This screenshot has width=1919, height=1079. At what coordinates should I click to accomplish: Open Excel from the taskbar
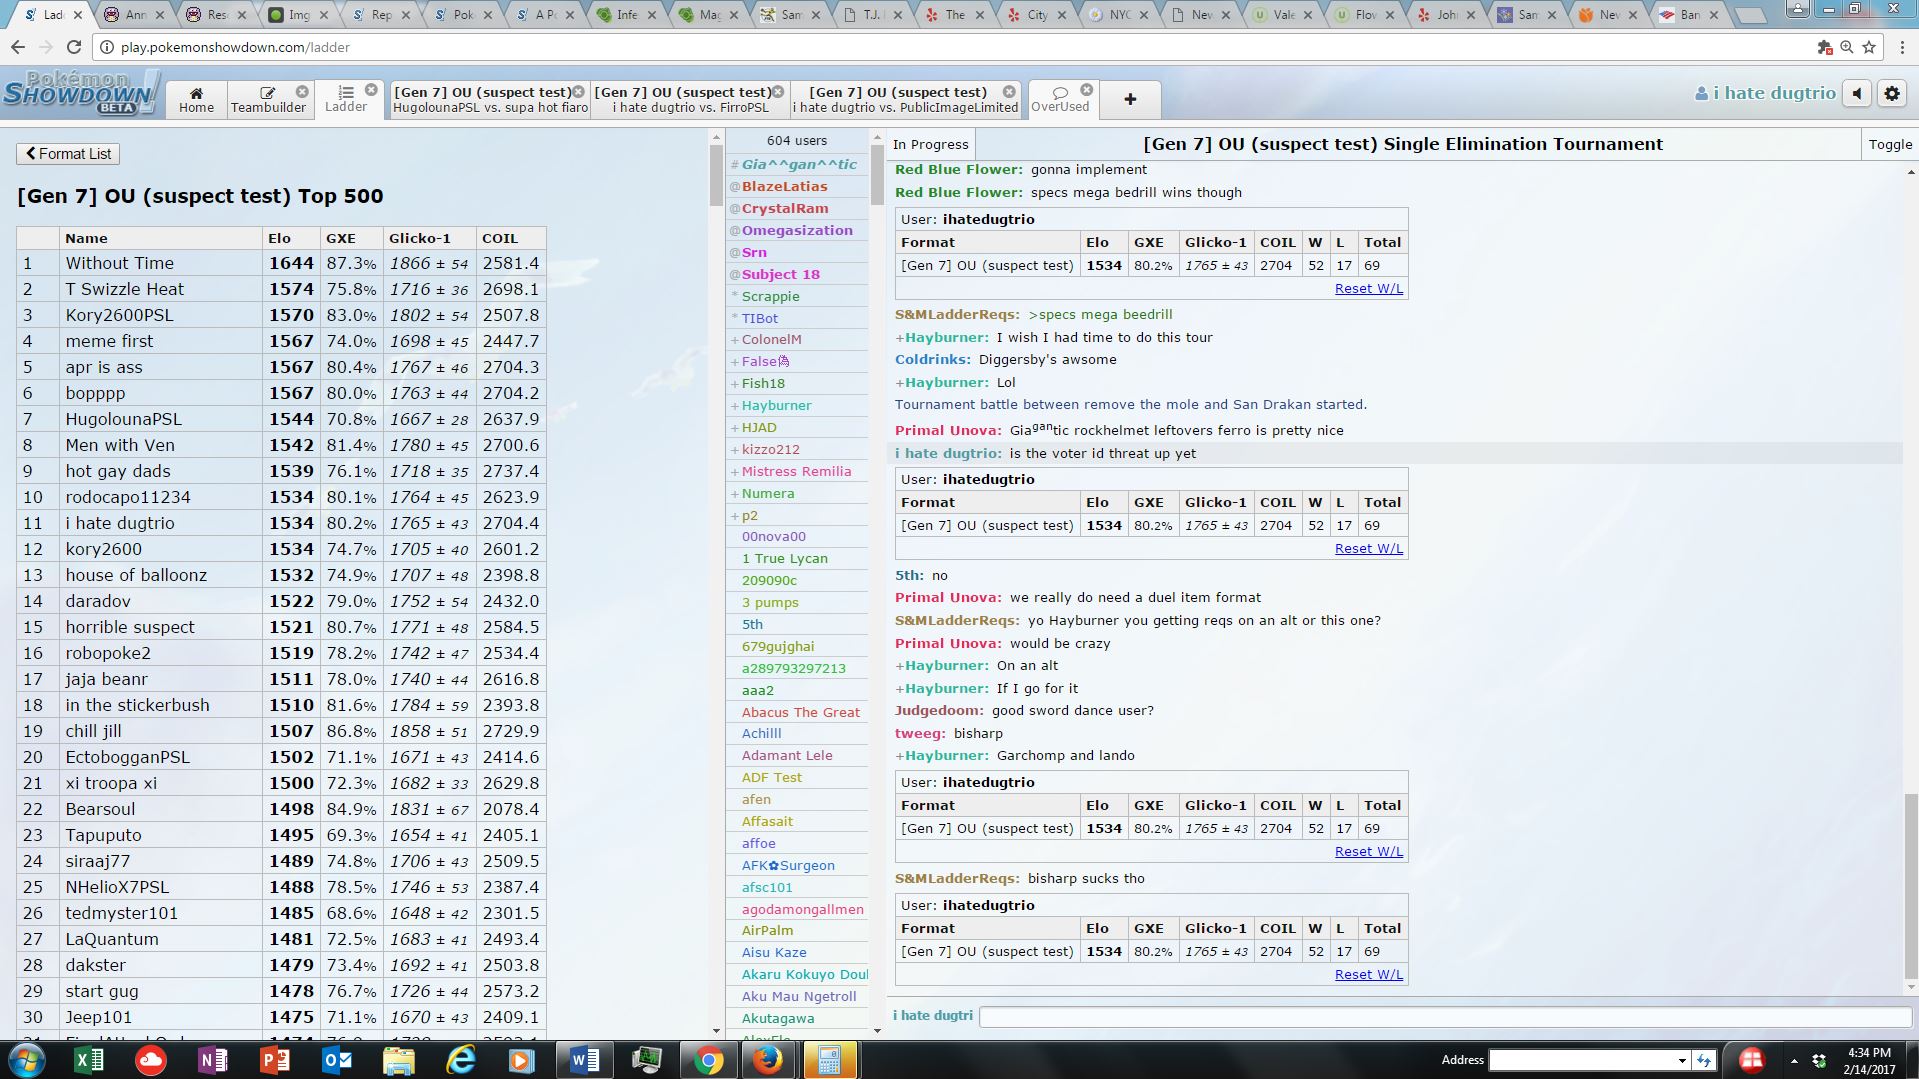(x=89, y=1060)
